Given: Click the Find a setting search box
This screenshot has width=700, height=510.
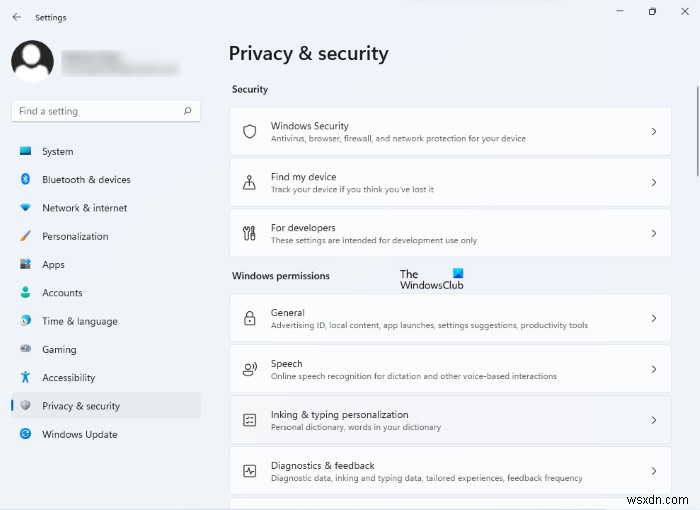Looking at the screenshot, I should tap(95, 111).
